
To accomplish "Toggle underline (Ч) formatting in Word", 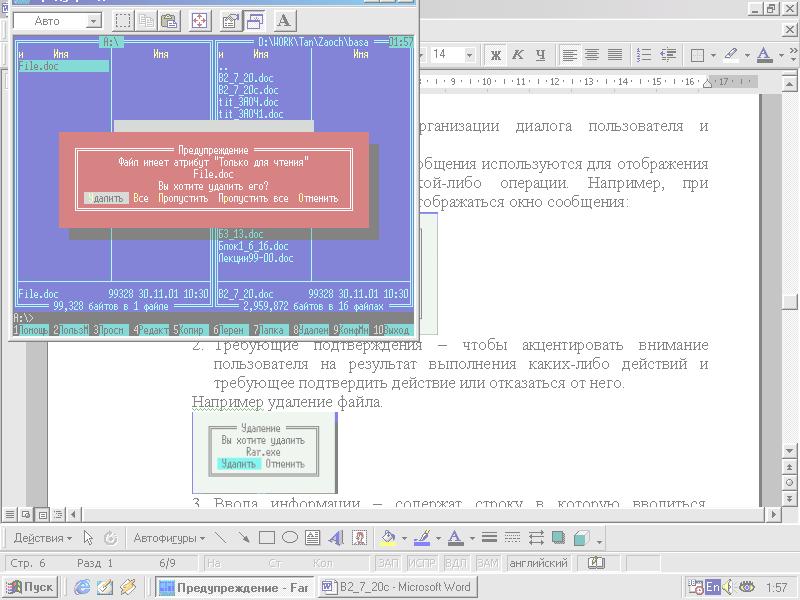I will pyautogui.click(x=540, y=55).
